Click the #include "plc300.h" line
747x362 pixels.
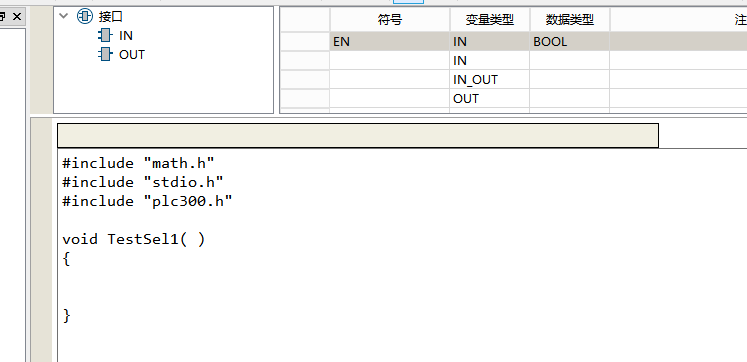pos(147,201)
